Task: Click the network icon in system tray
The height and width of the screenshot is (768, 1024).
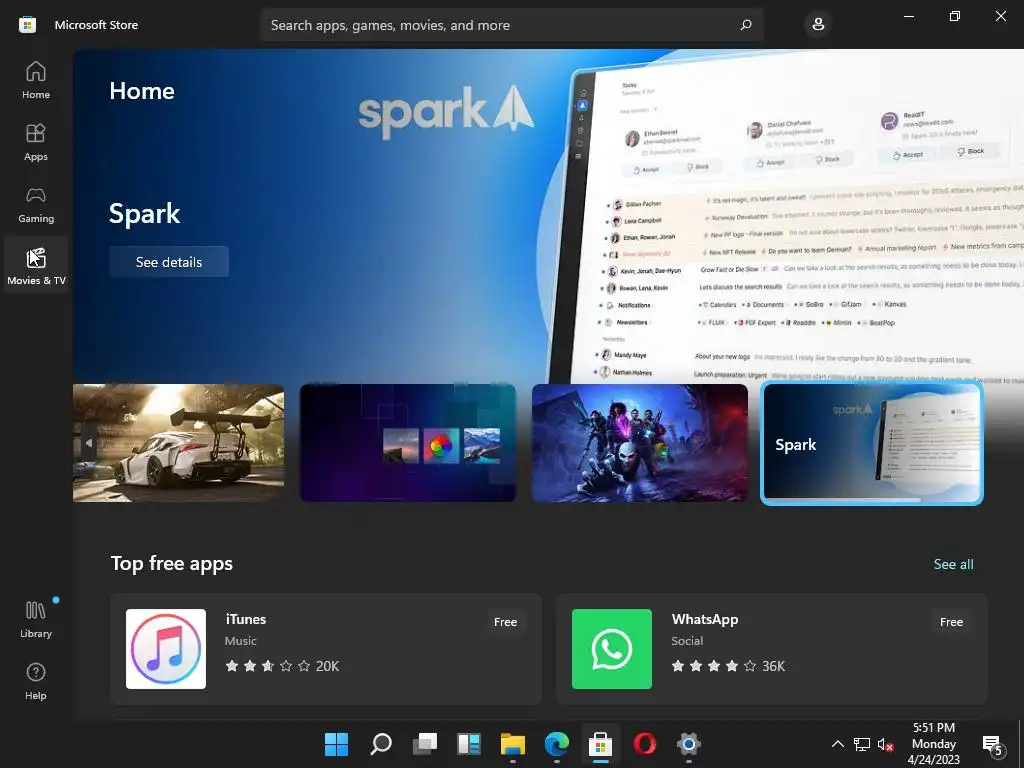Action: tap(862, 744)
